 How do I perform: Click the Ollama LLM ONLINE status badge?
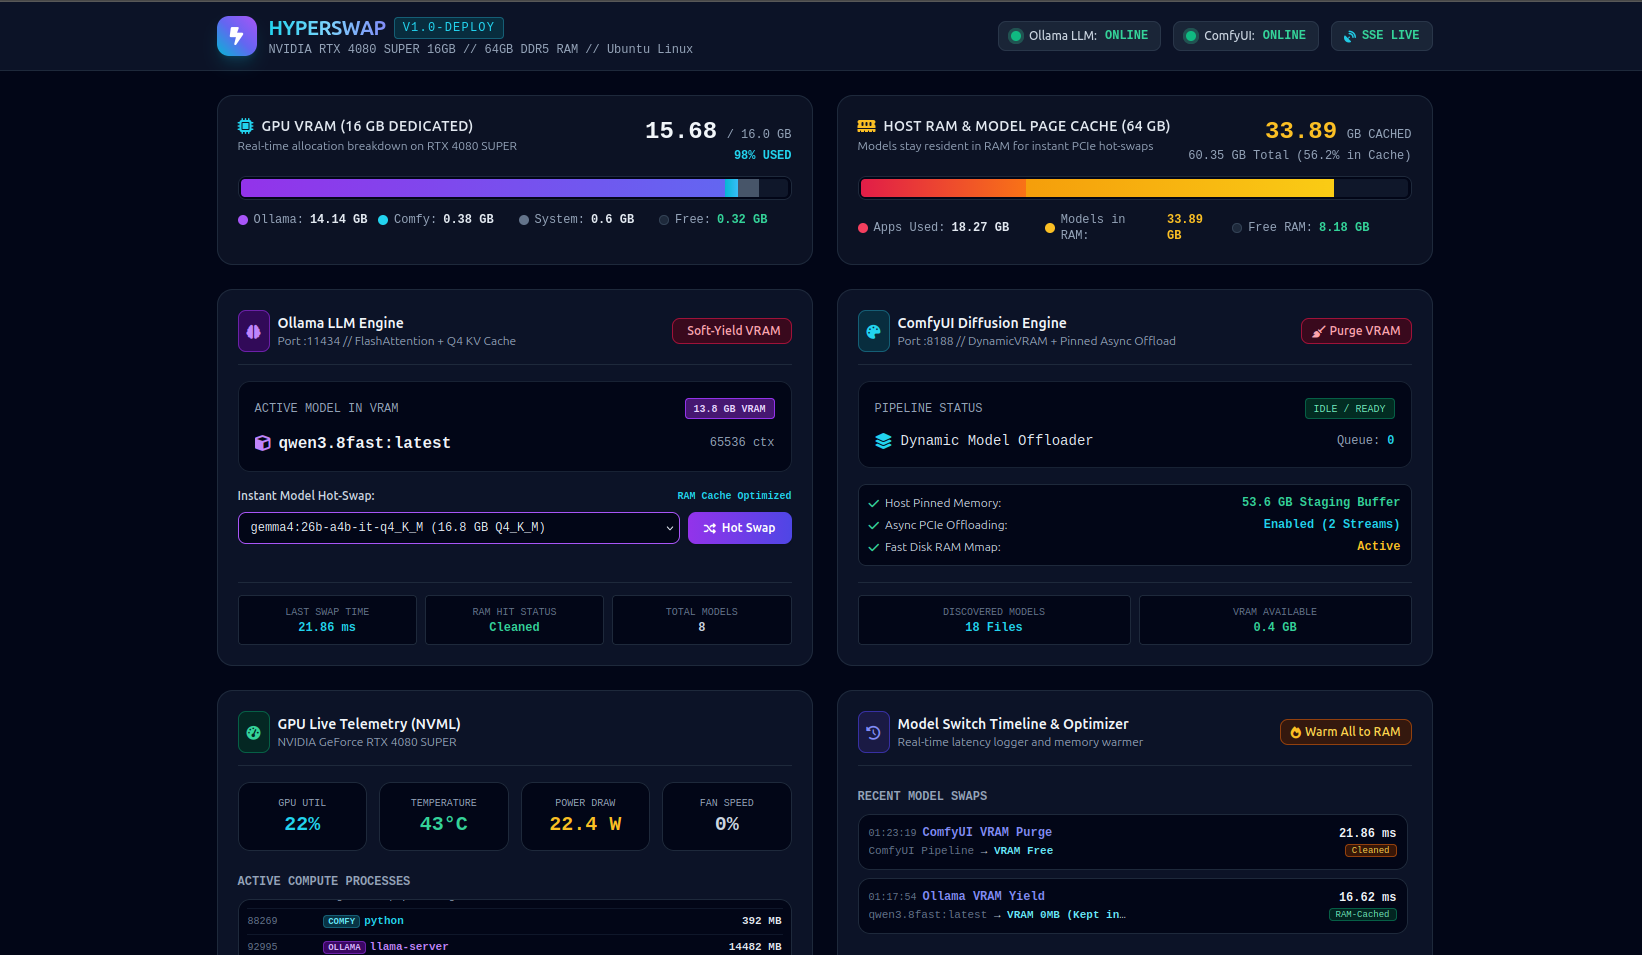point(1079,36)
